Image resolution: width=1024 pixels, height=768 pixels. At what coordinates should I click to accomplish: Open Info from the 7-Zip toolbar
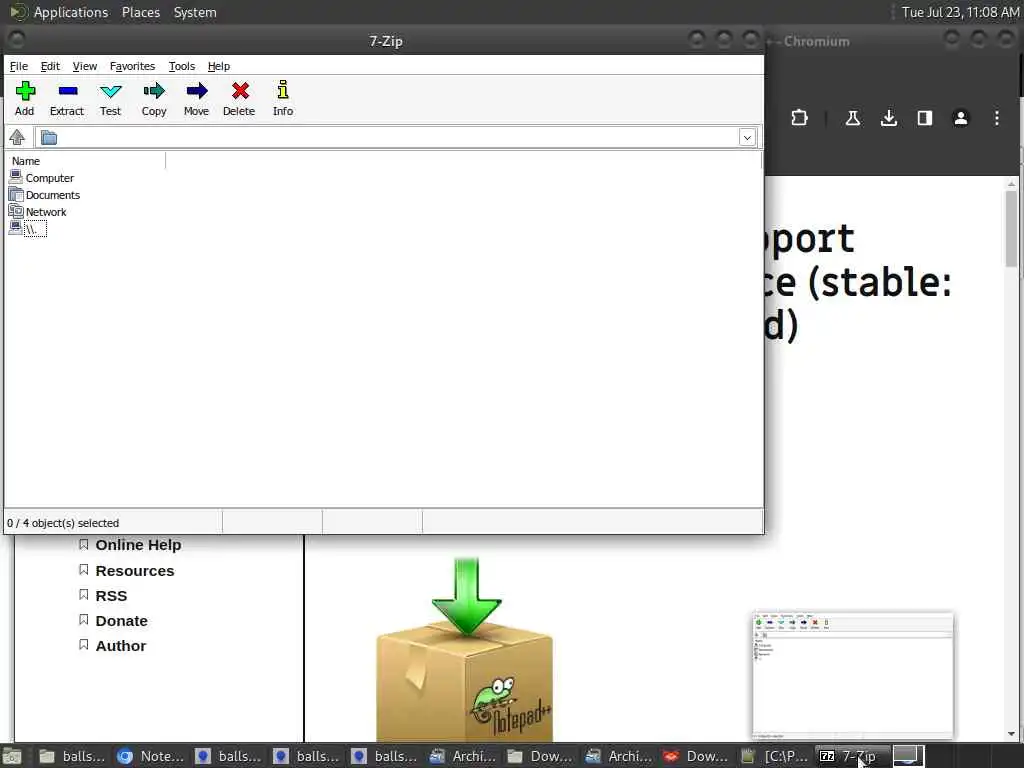(x=283, y=99)
